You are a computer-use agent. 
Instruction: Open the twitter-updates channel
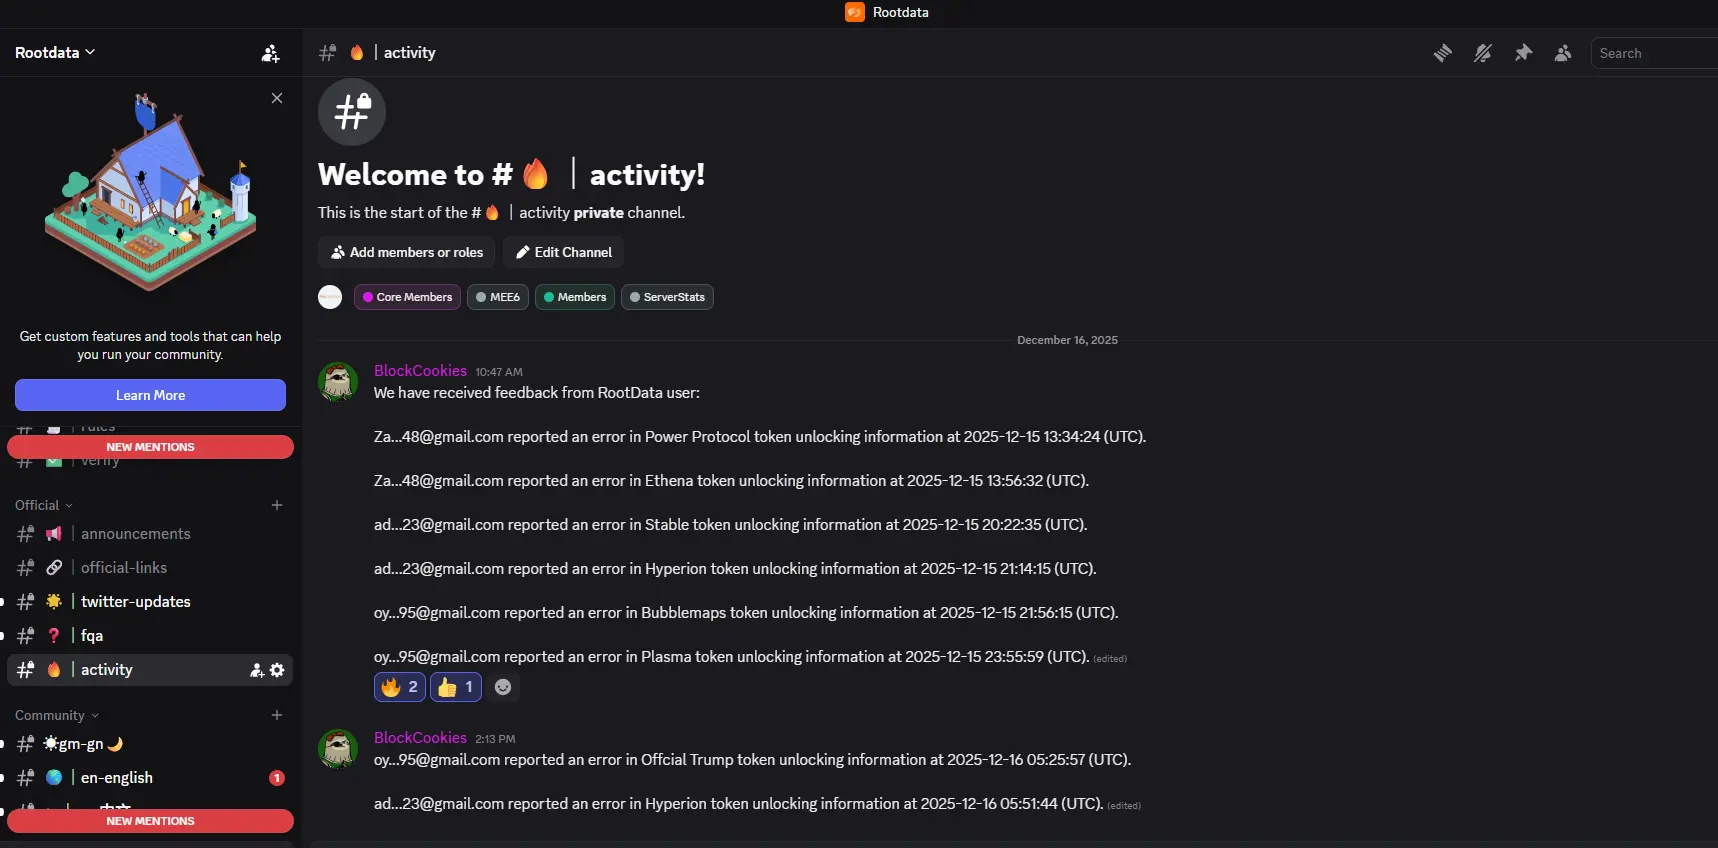[135, 602]
